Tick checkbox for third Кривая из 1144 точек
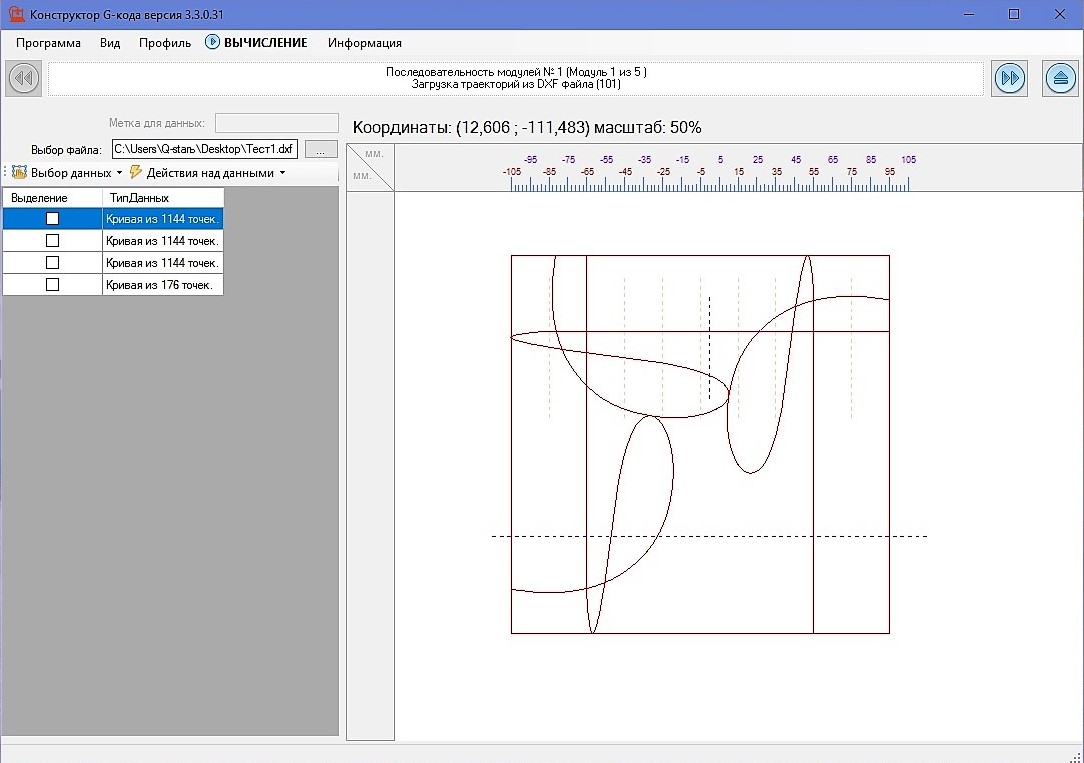Viewport: 1084px width, 763px height. point(53,263)
